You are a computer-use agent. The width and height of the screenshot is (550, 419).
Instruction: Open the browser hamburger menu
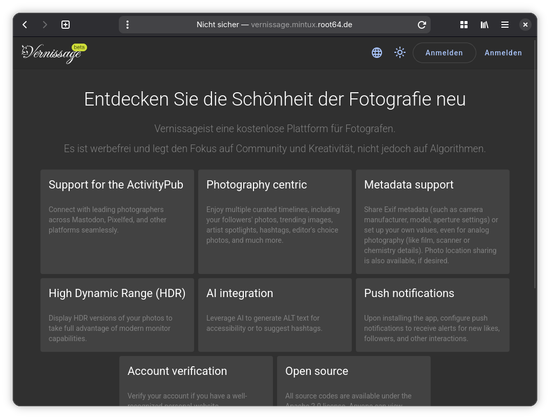(x=505, y=25)
